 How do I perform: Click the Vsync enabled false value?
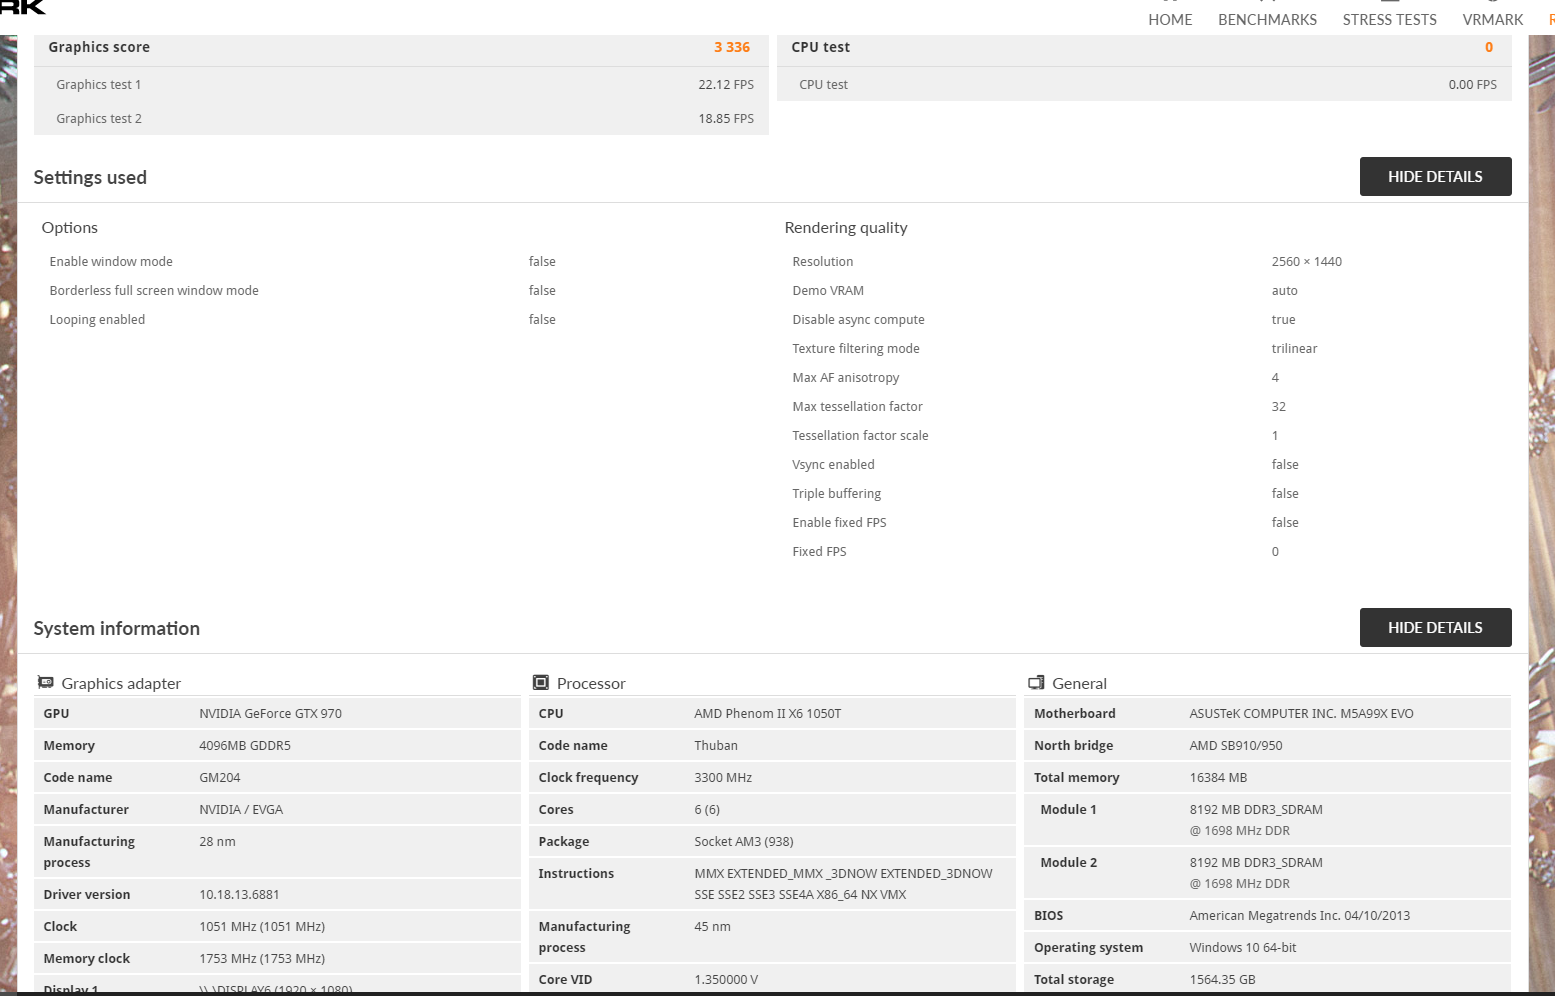tap(1285, 465)
